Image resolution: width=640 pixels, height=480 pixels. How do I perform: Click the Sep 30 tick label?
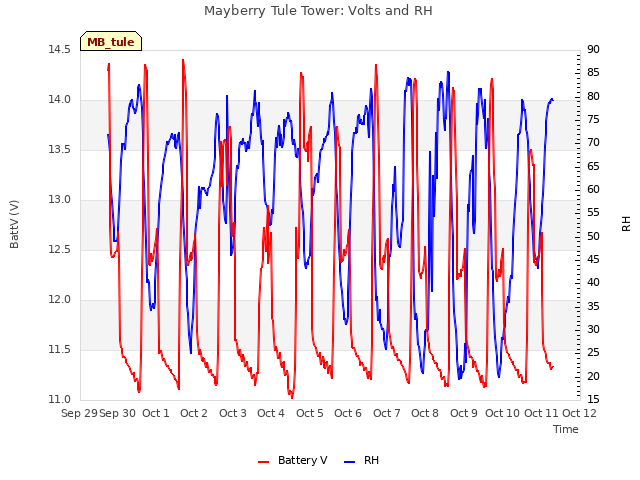[x=118, y=413]
